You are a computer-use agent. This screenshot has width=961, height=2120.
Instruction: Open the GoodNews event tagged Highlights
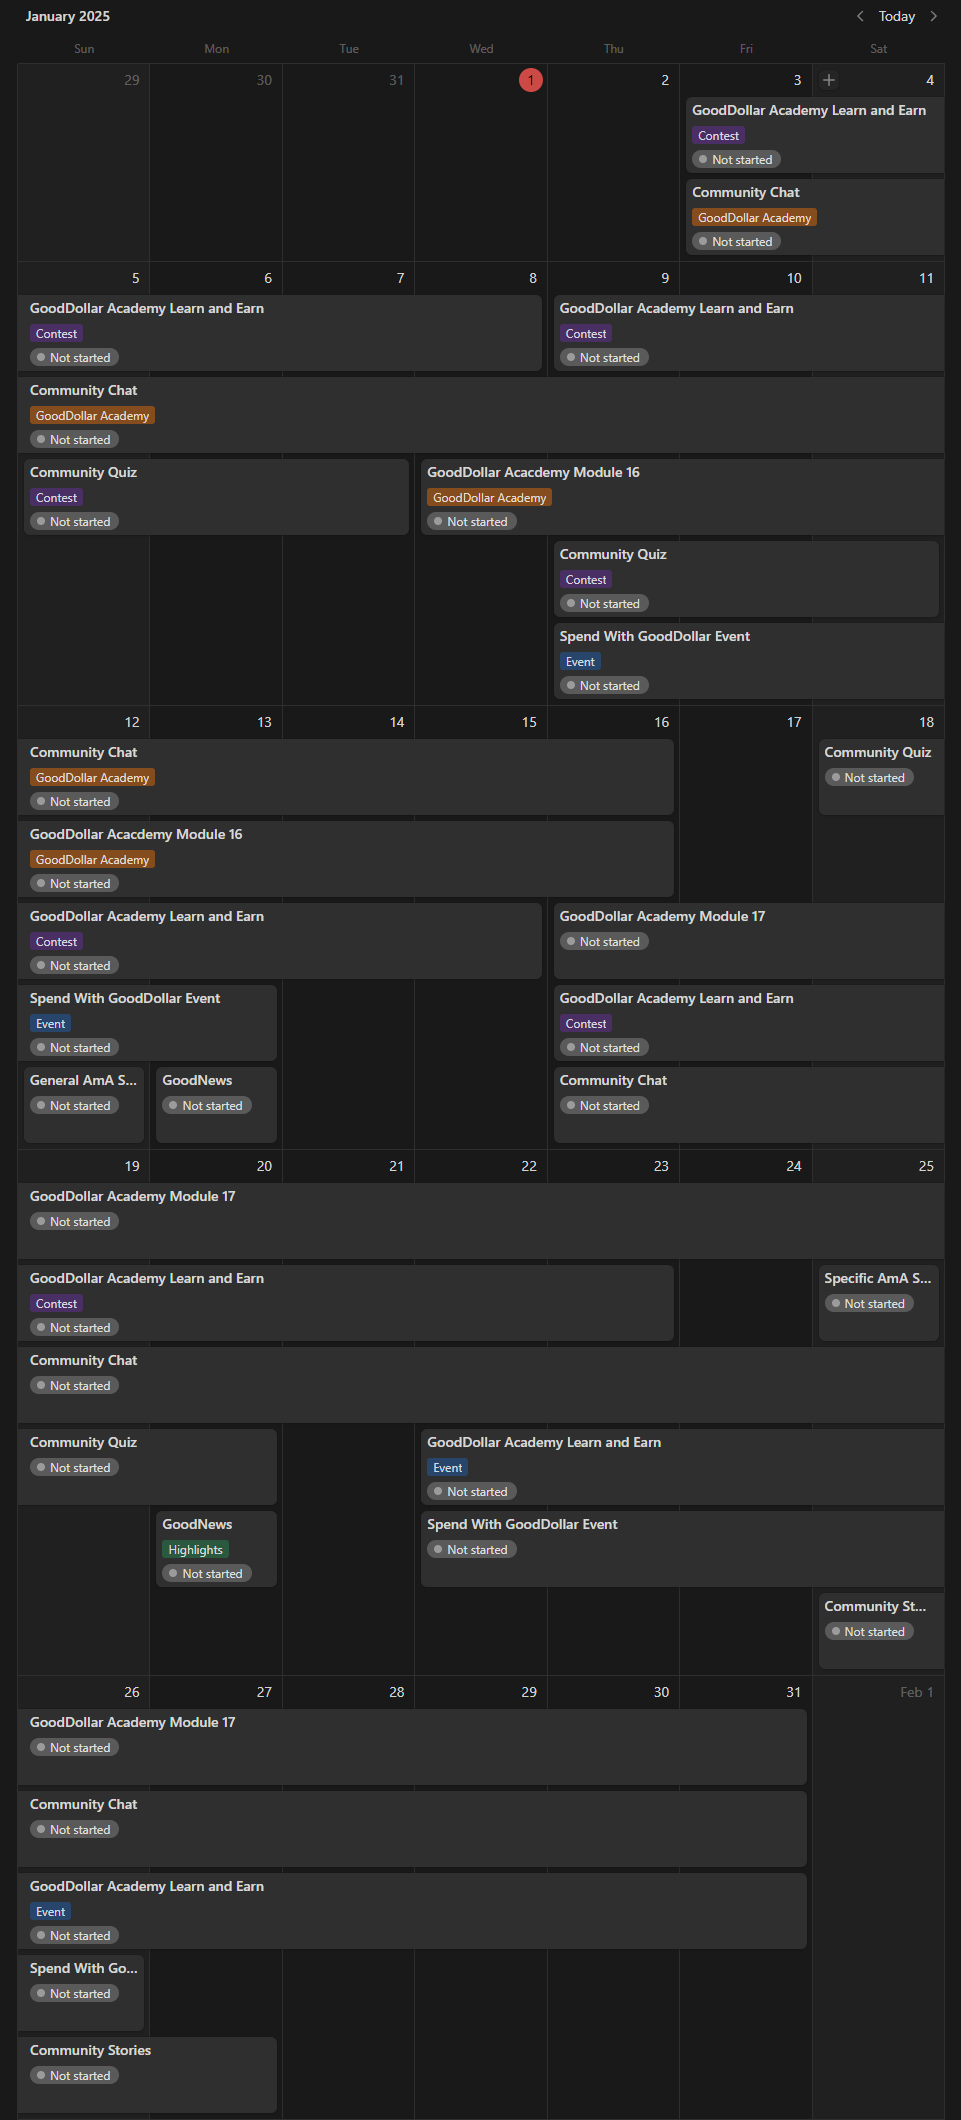point(216,1549)
